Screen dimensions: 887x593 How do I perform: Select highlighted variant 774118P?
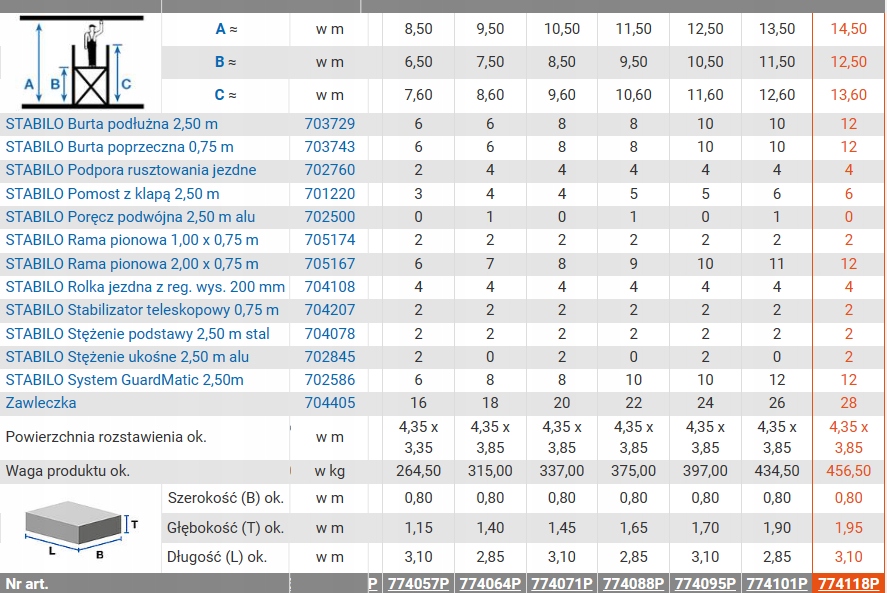point(849,584)
